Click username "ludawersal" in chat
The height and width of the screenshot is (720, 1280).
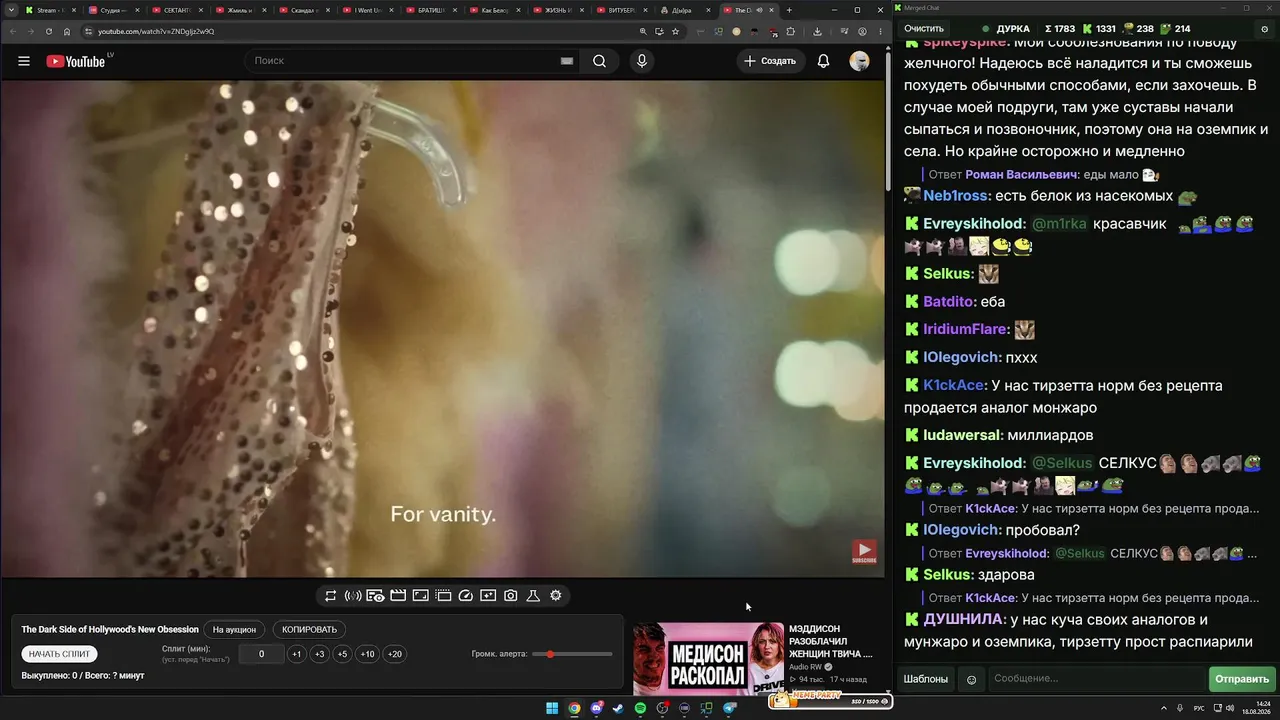[961, 436]
